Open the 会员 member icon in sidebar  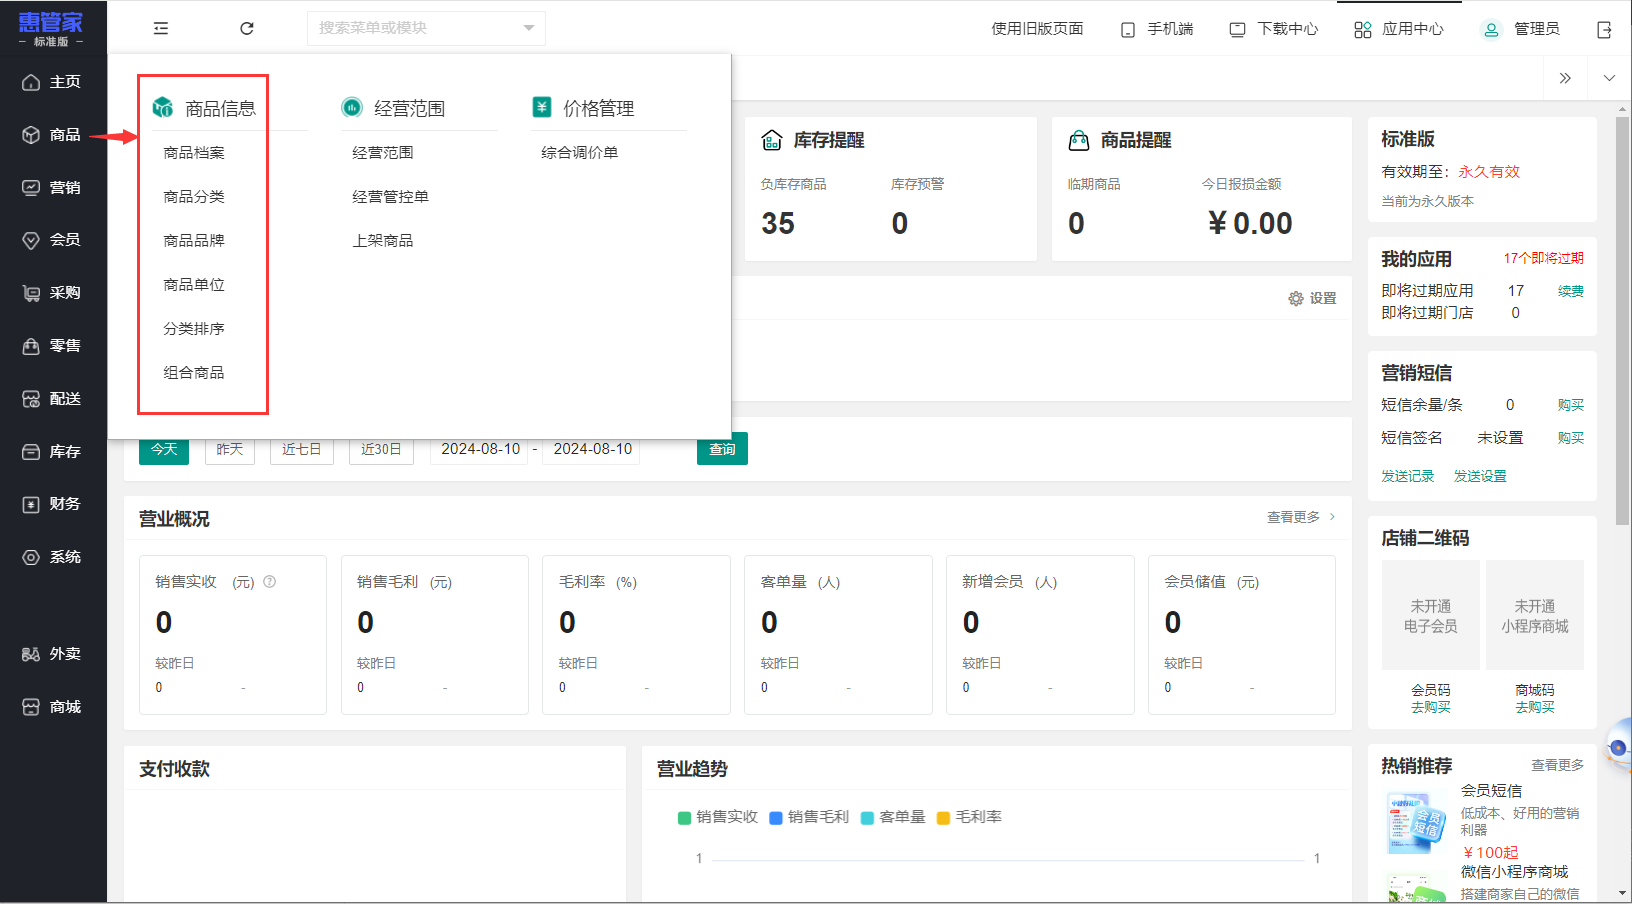[x=31, y=240]
